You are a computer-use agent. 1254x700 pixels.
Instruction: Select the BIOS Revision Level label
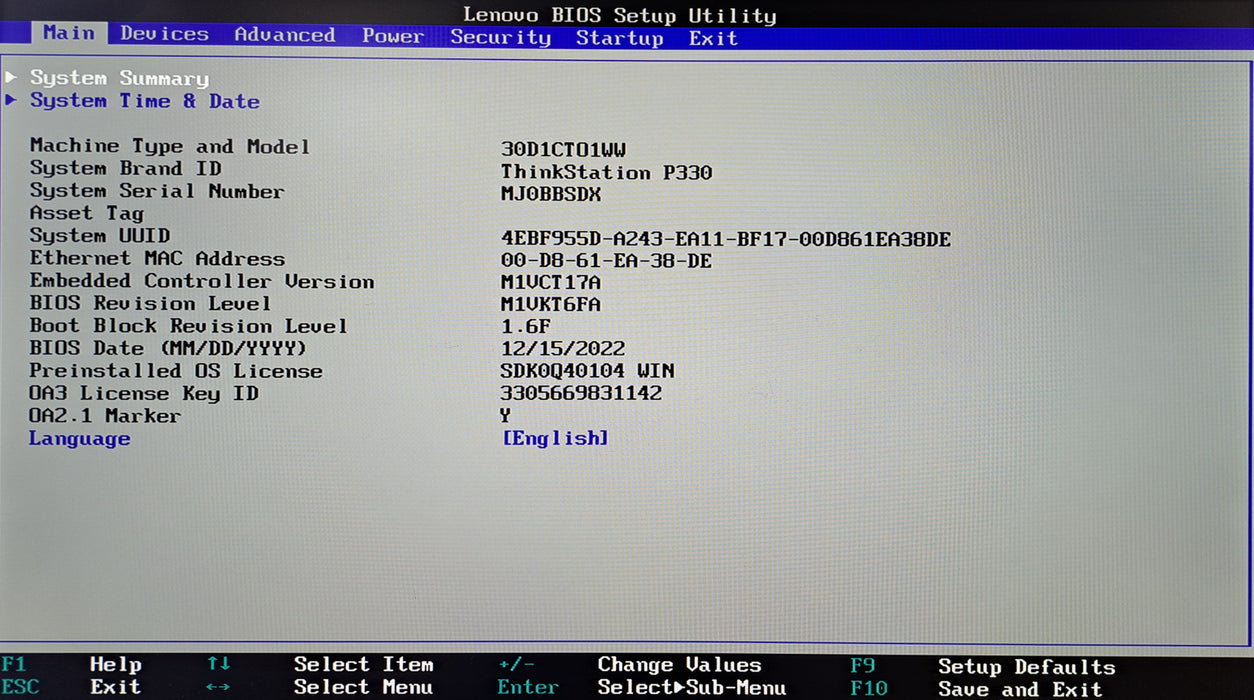[x=150, y=303]
